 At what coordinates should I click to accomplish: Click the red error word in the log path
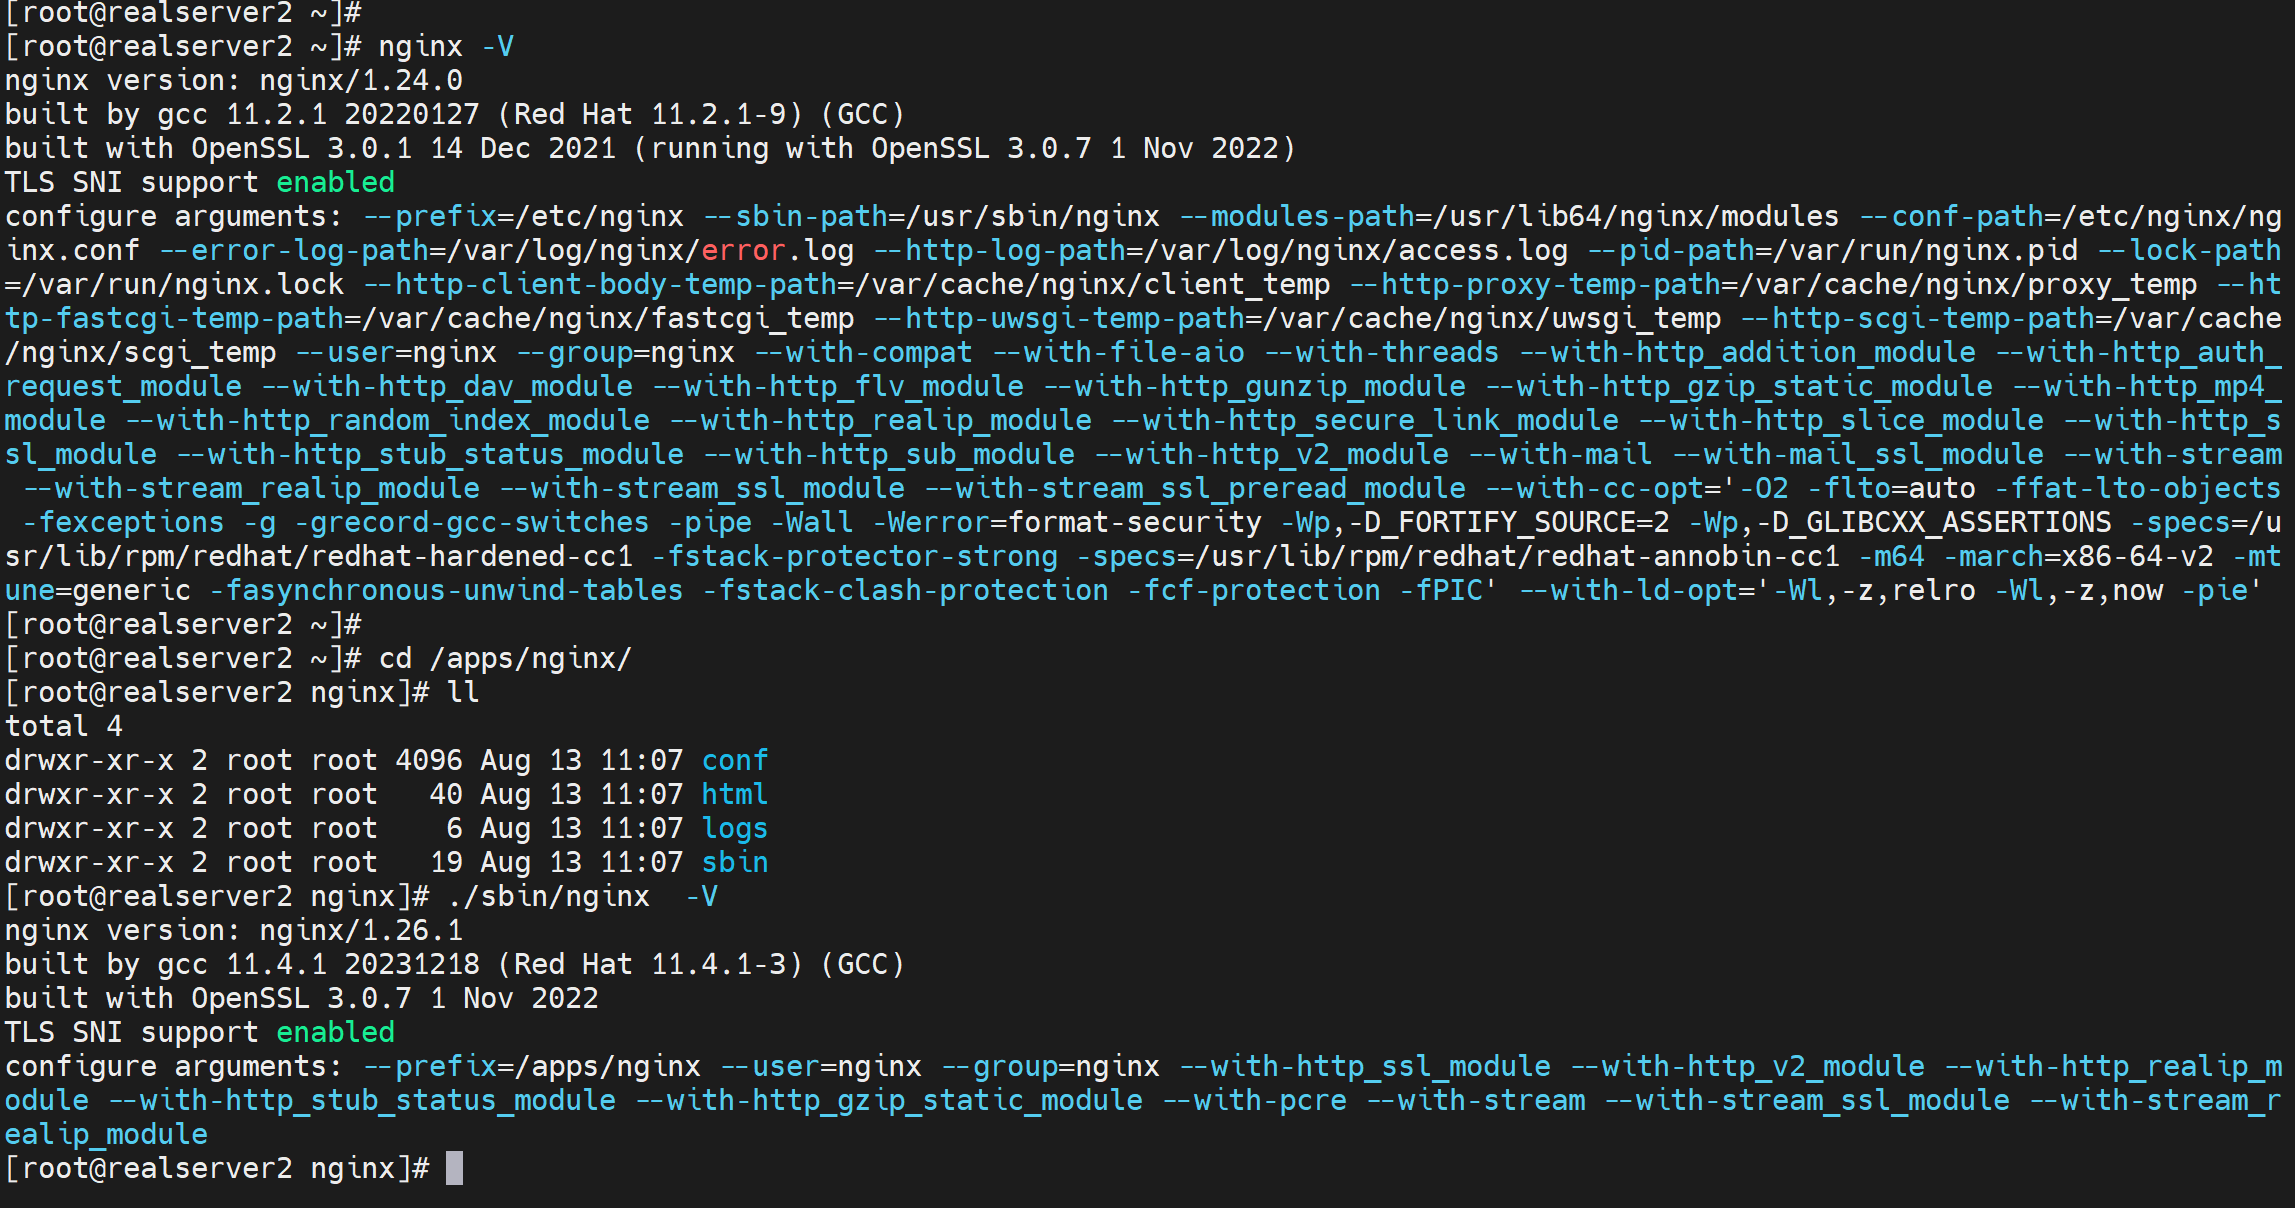coord(743,250)
